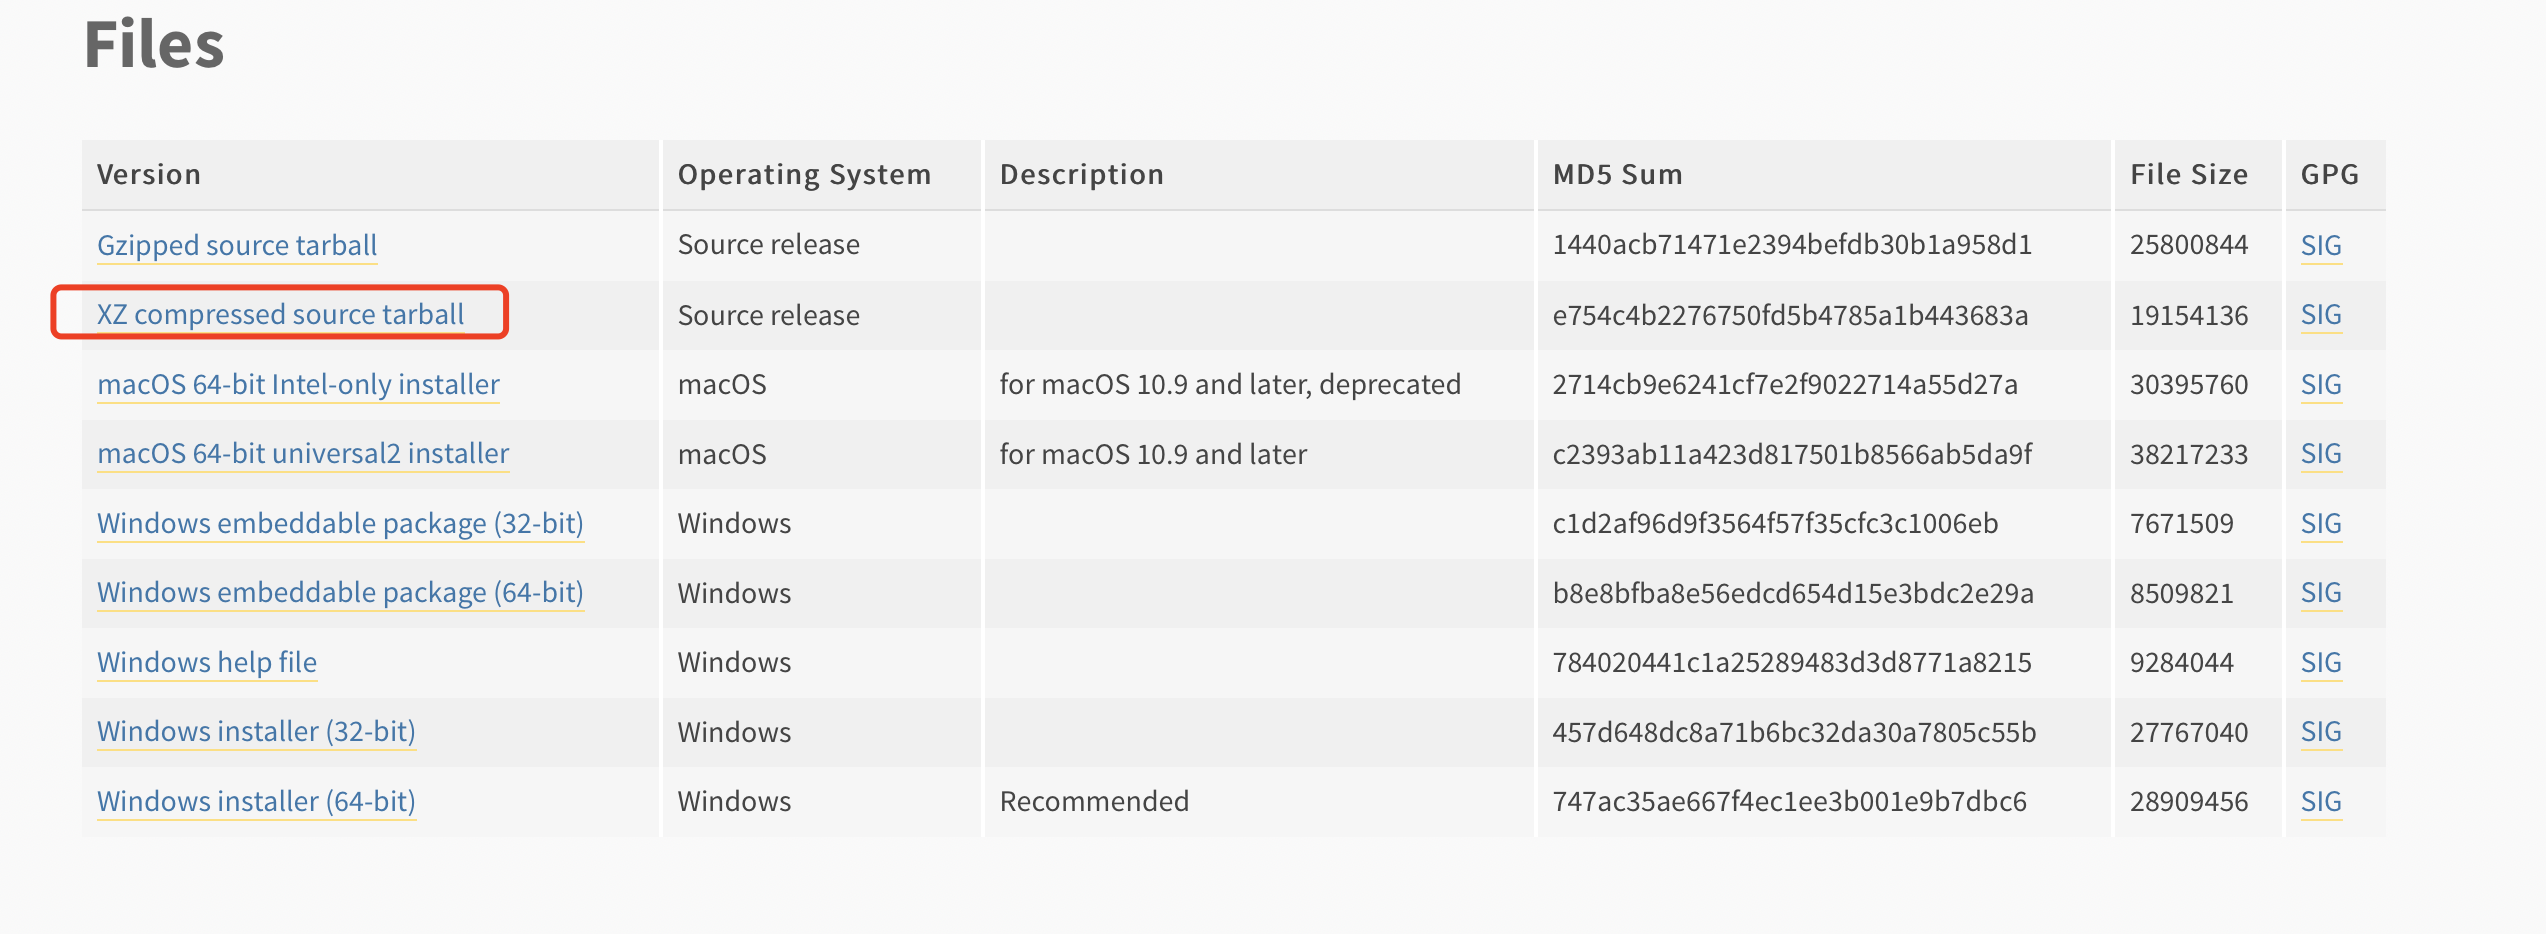Download macOS 64-bit universal2 installer
The width and height of the screenshot is (2546, 934).
point(303,453)
